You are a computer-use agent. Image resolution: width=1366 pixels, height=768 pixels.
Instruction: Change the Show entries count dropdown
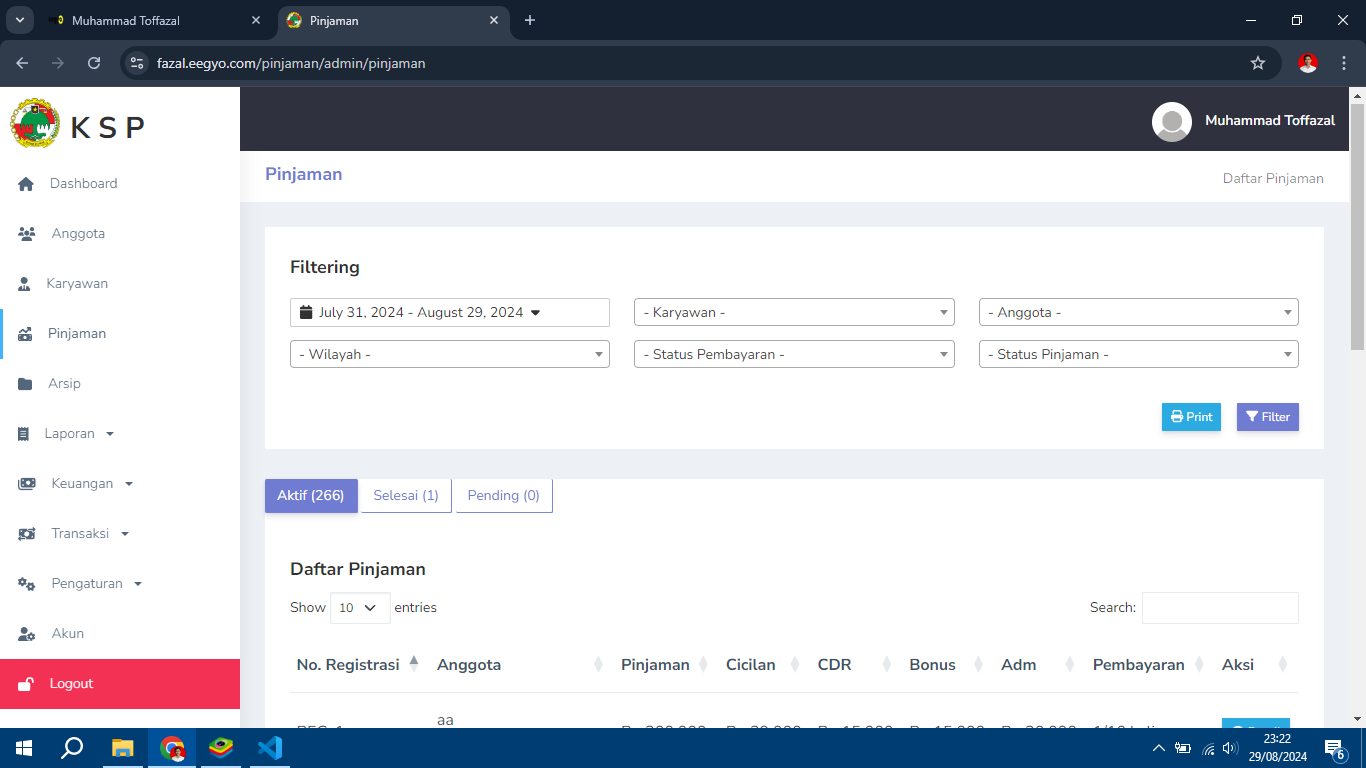click(x=359, y=608)
